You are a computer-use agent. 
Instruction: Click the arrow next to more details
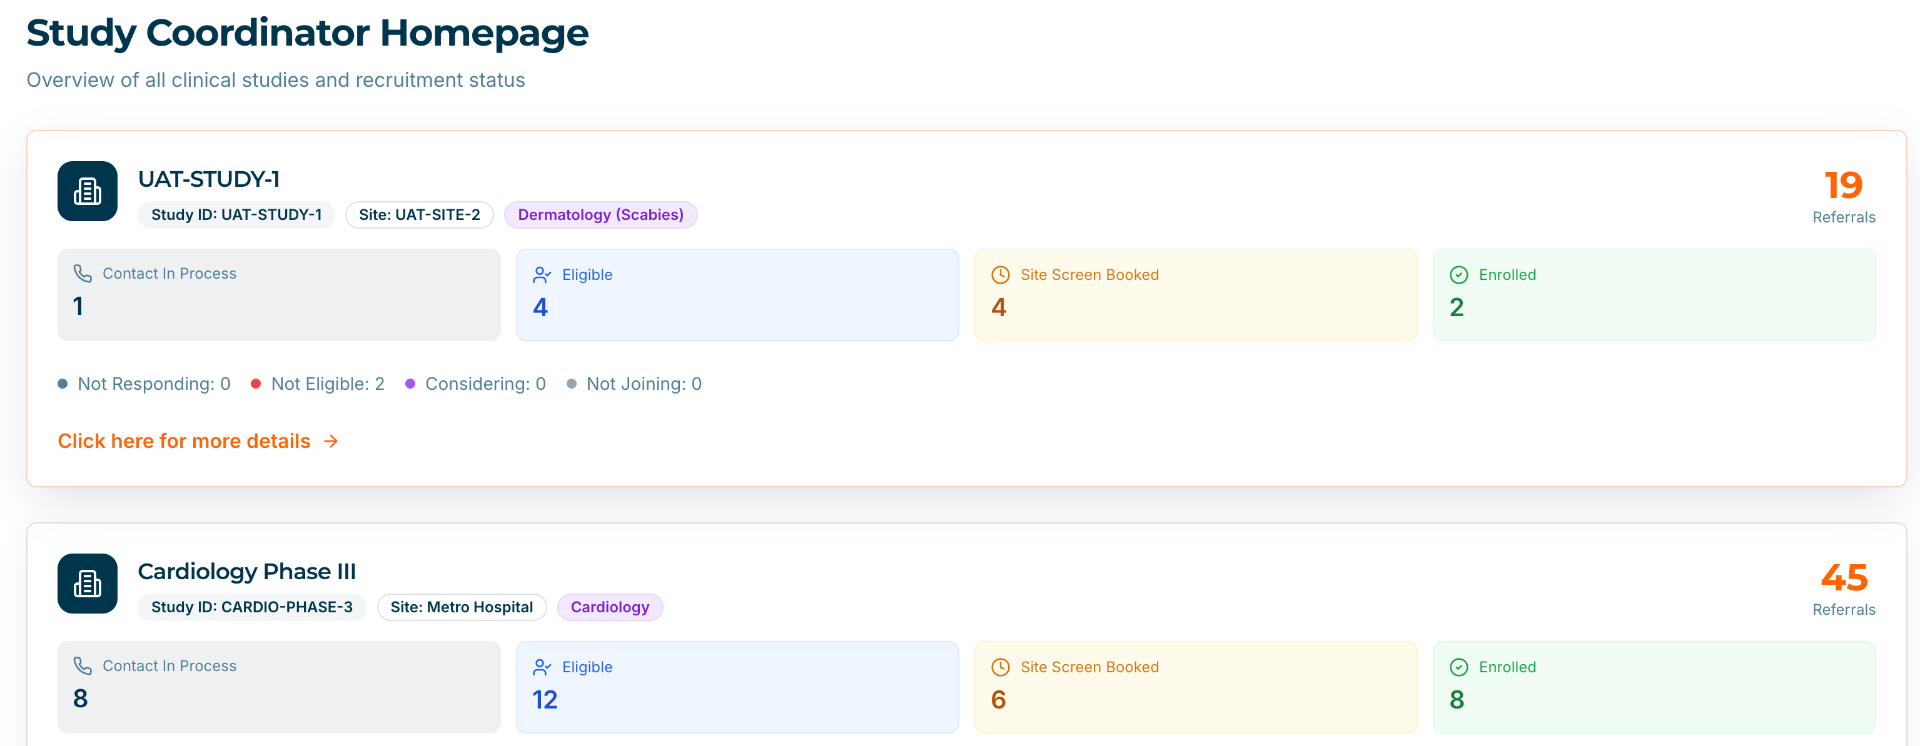click(331, 441)
